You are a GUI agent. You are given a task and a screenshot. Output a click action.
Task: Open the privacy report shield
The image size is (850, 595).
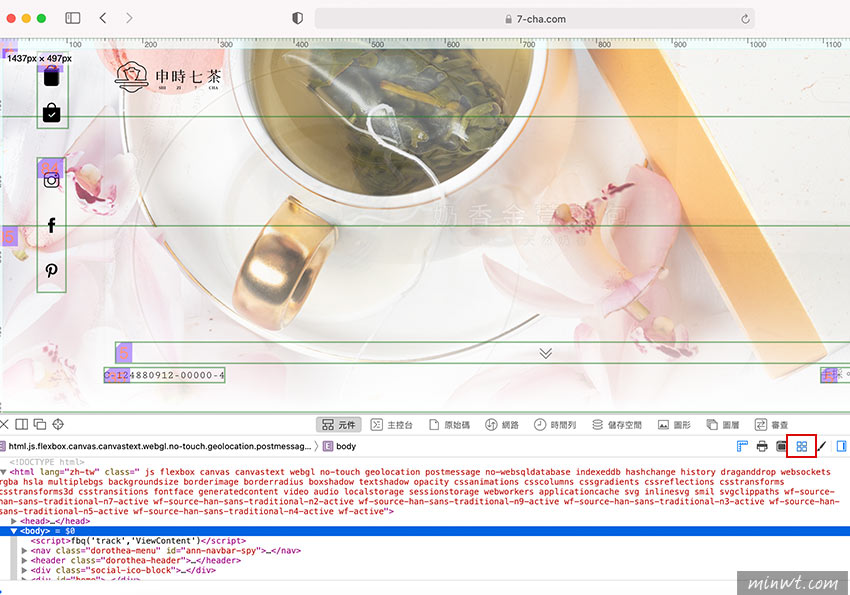[x=298, y=18]
